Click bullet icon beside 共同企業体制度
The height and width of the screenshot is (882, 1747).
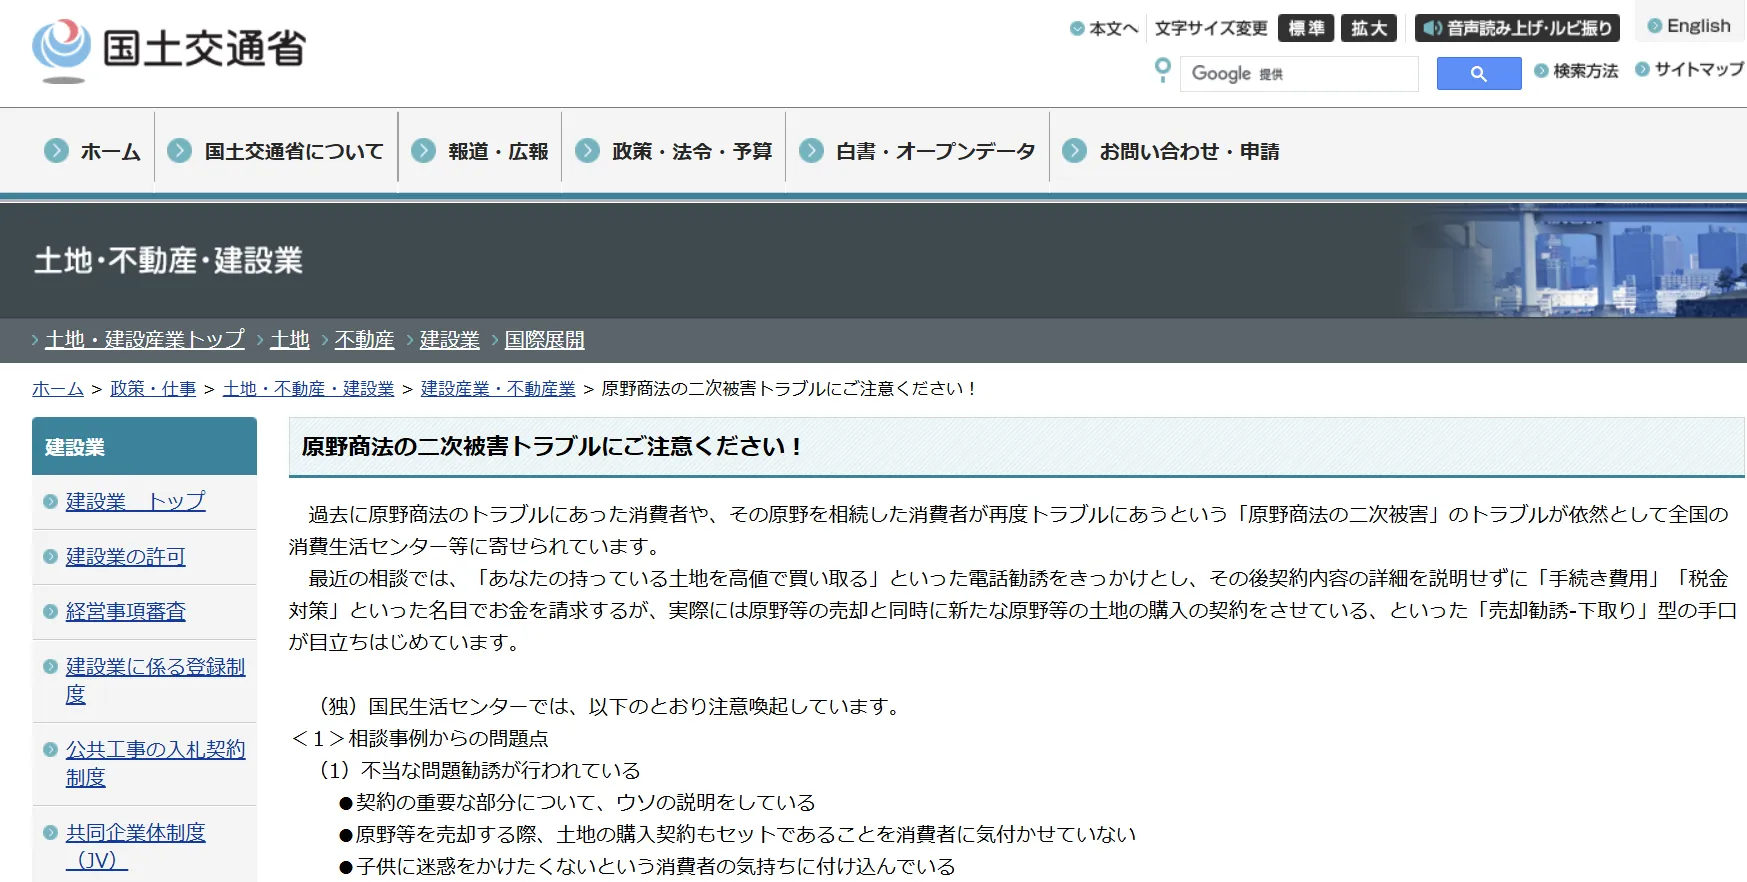[x=50, y=833]
